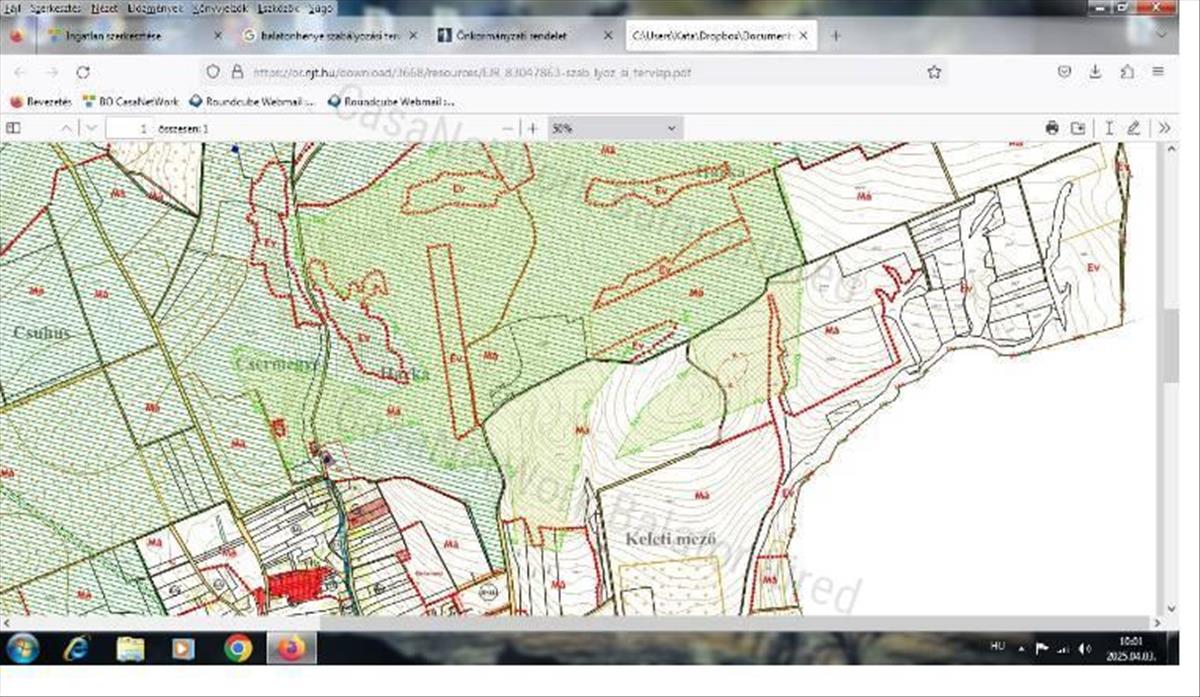Print the PDF document
This screenshot has height=697, width=1200.
[x=1051, y=128]
